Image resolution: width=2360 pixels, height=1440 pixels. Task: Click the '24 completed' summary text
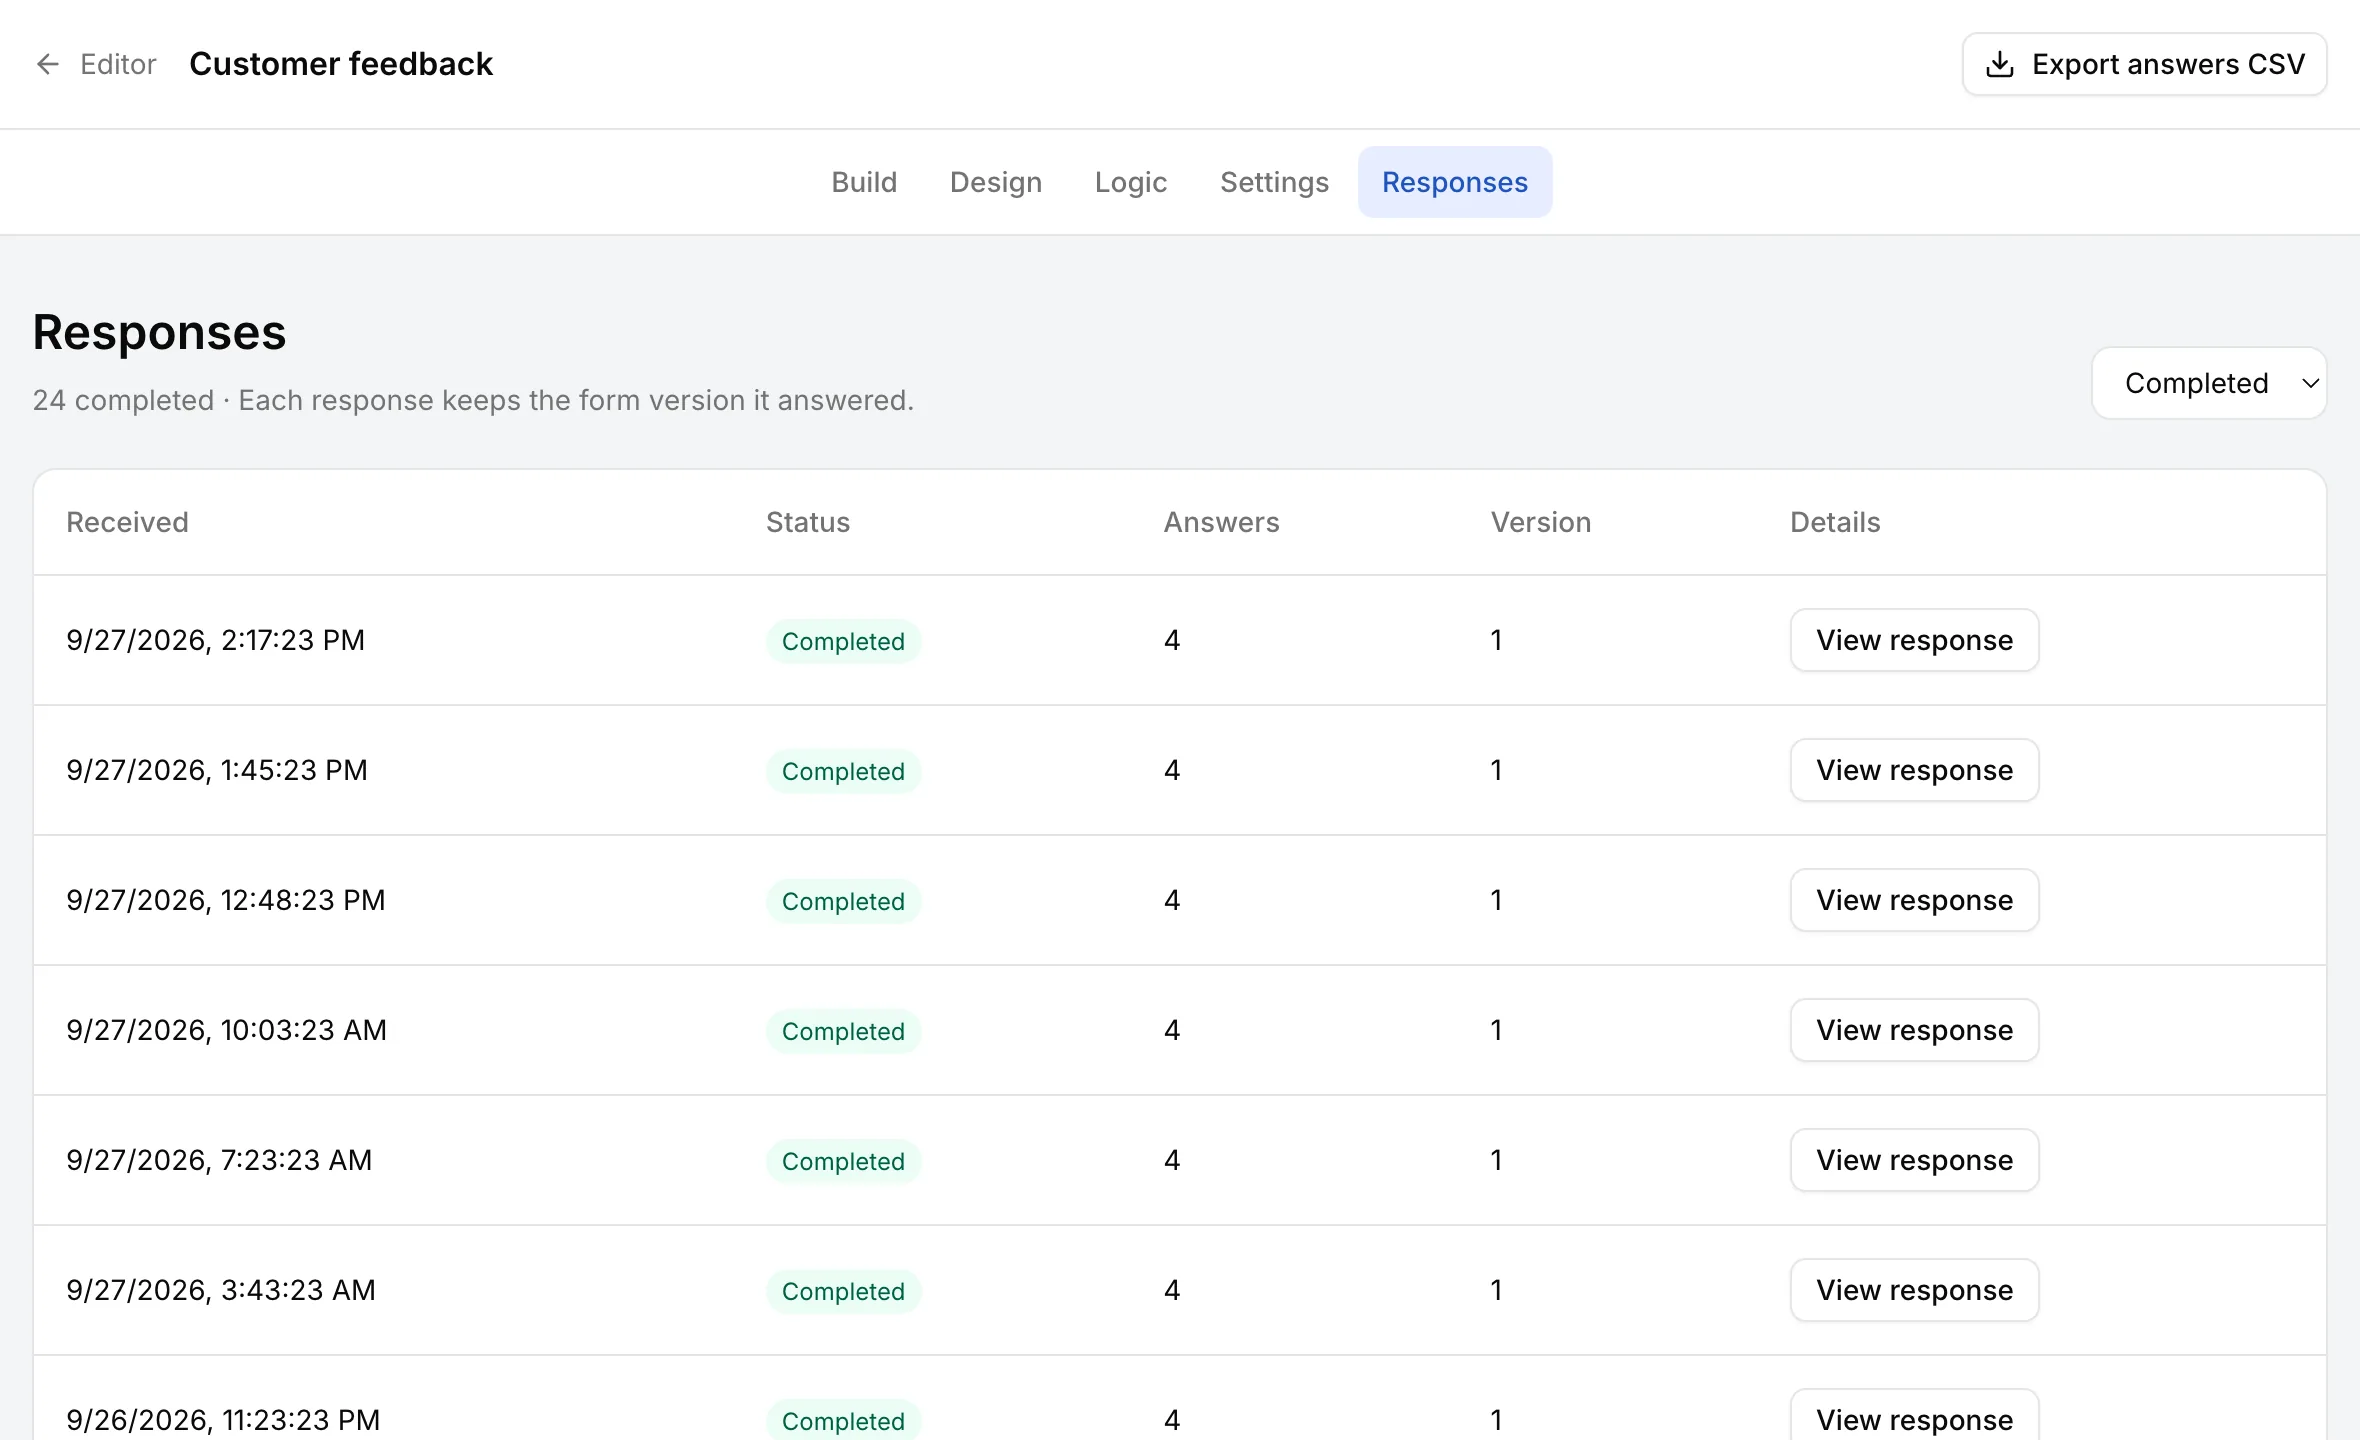click(x=123, y=400)
